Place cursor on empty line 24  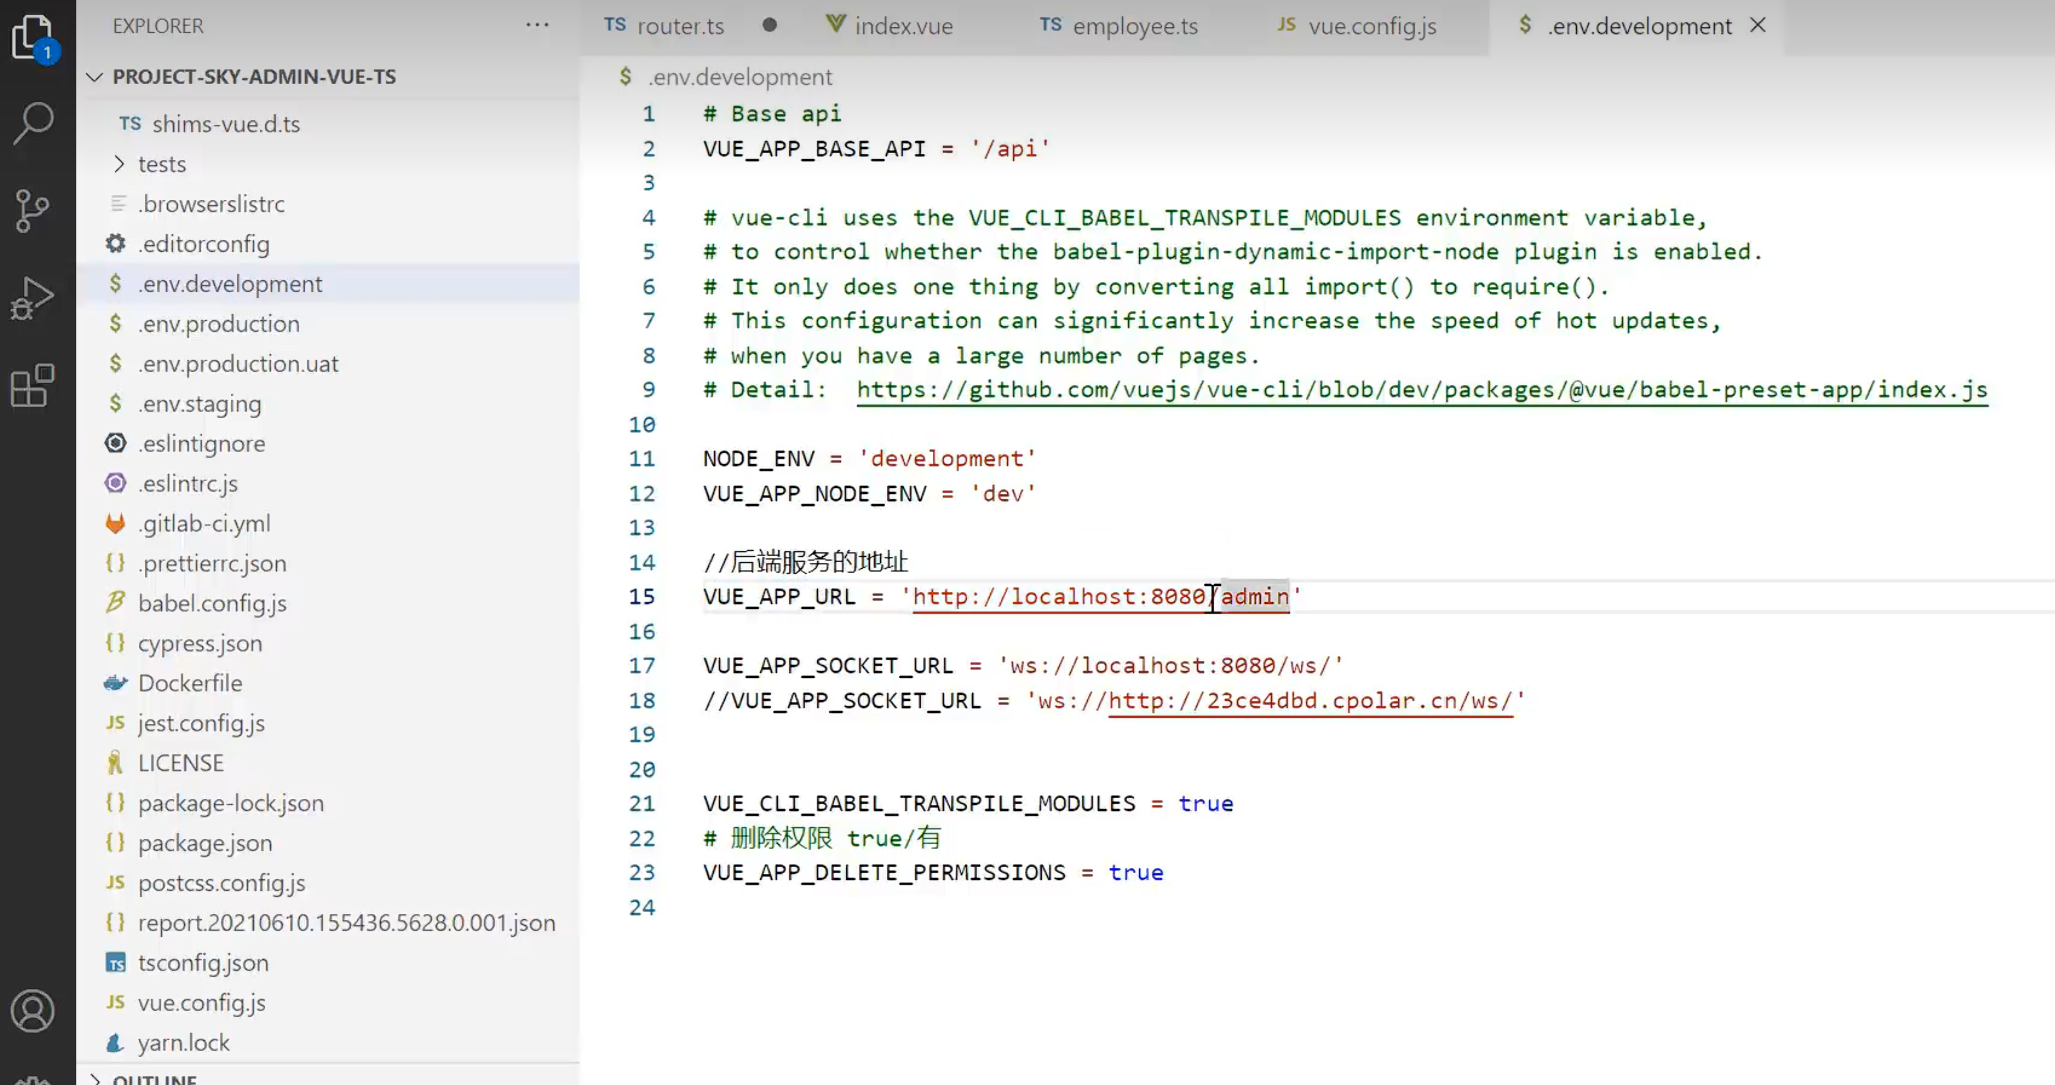tap(900, 907)
